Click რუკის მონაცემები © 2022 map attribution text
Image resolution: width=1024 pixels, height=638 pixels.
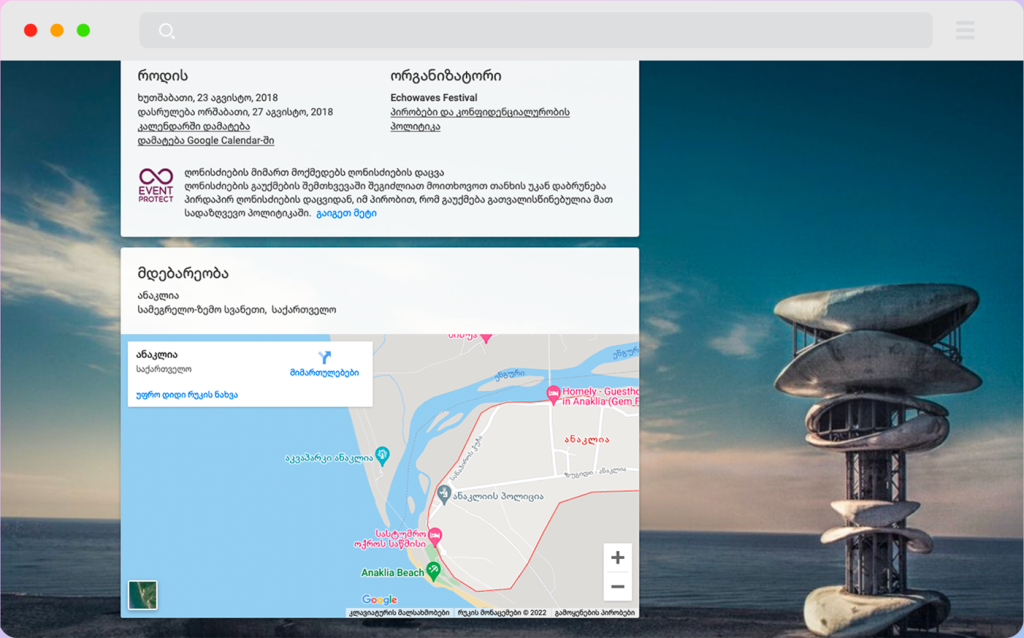[x=502, y=613]
